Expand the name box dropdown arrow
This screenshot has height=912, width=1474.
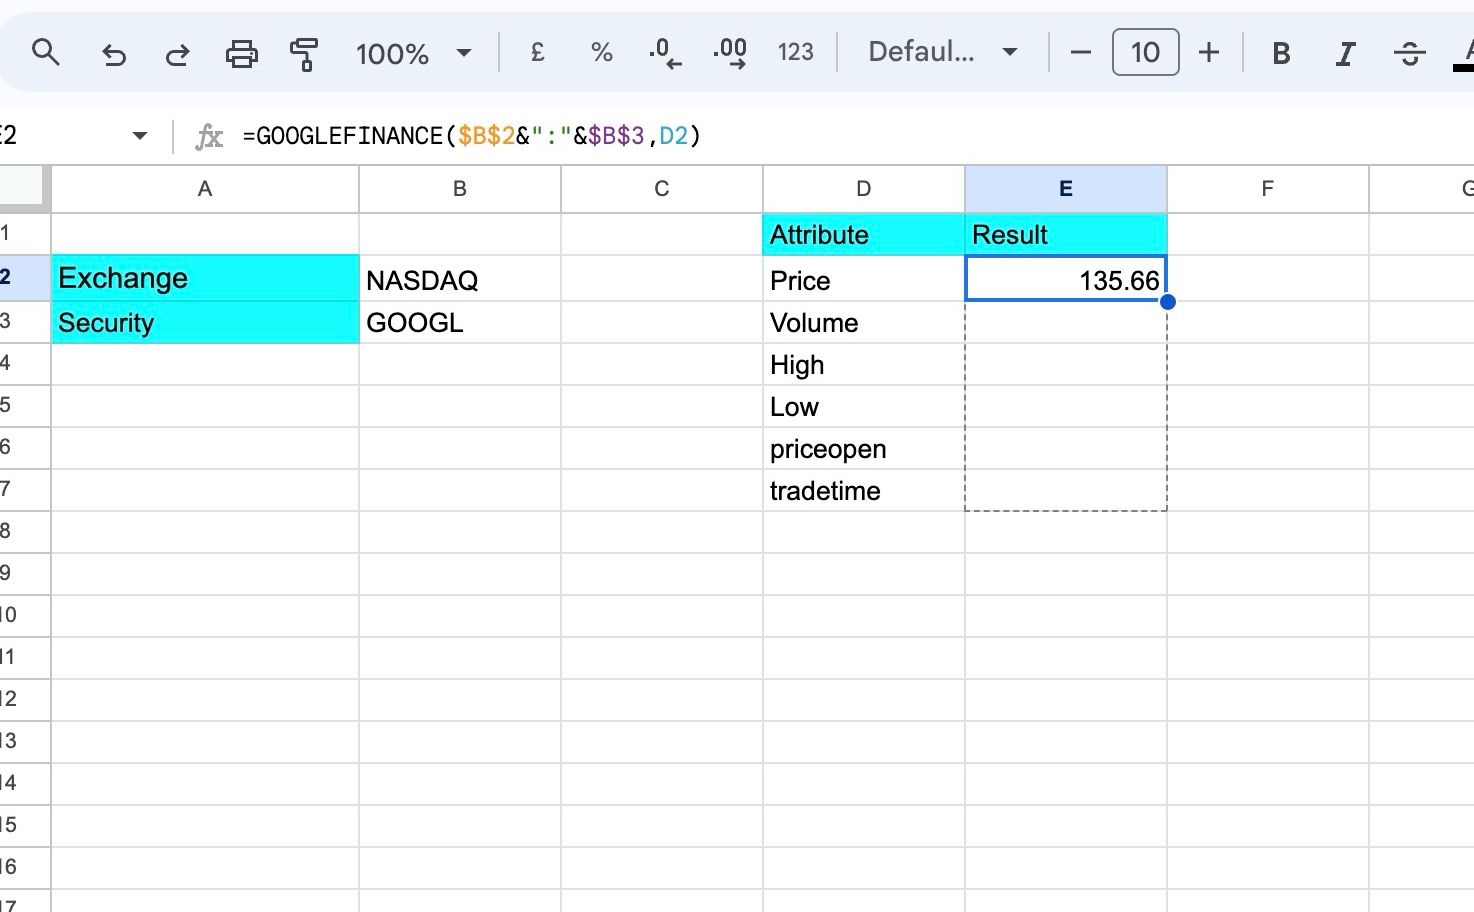140,136
